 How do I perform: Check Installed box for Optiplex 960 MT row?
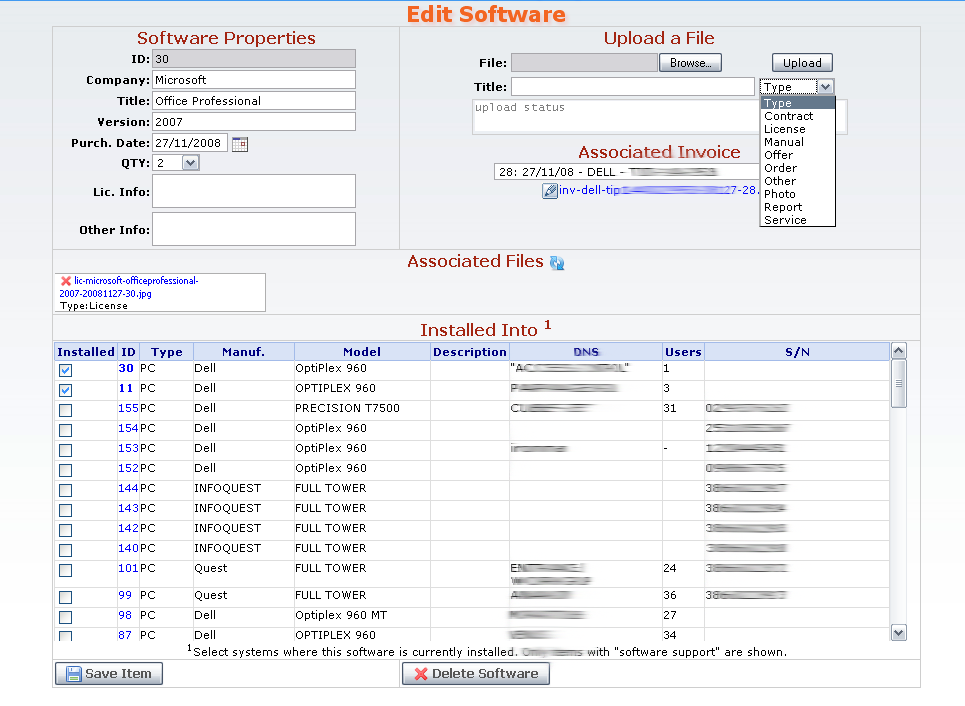click(x=66, y=617)
